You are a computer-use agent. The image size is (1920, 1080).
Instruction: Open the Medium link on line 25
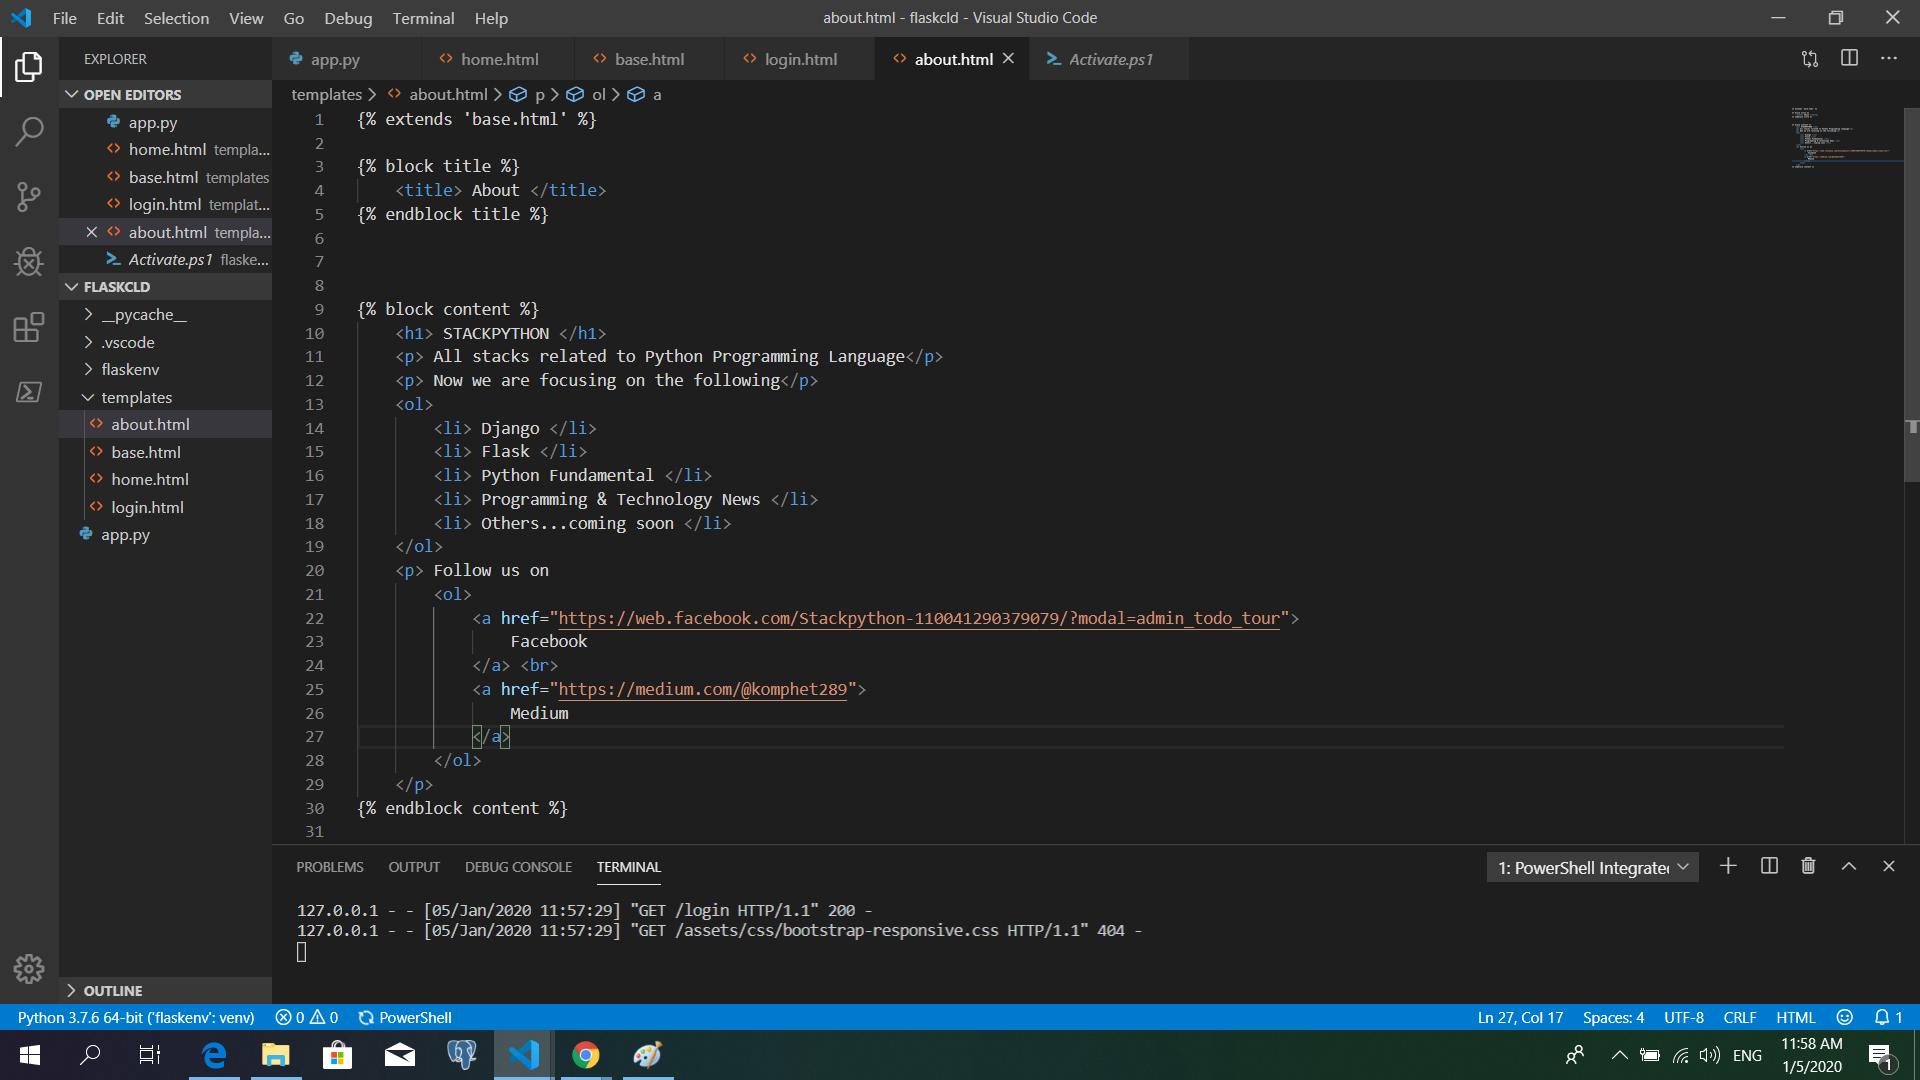704,689
